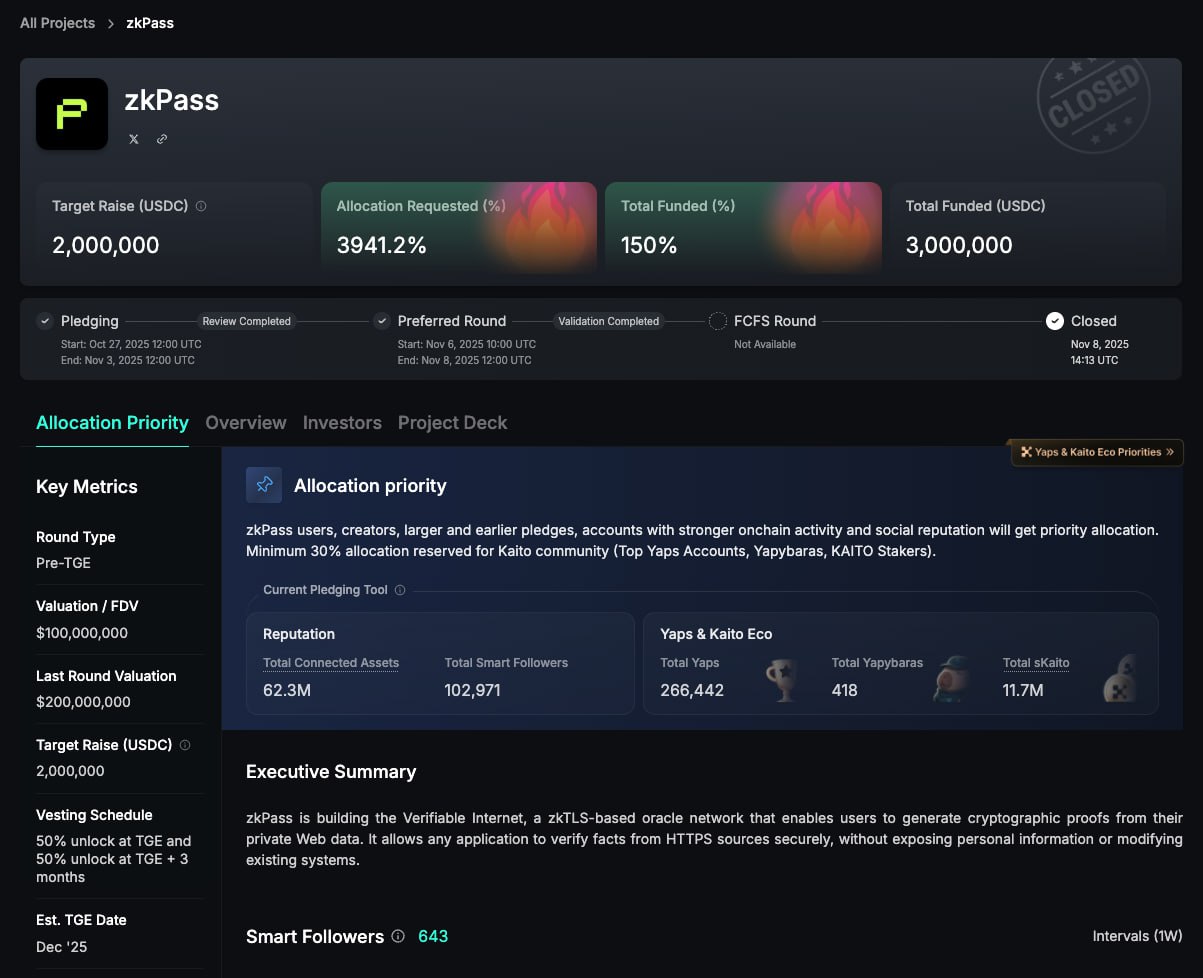Viewport: 1203px width, 978px height.
Task: Open the Investors tab
Action: click(342, 423)
